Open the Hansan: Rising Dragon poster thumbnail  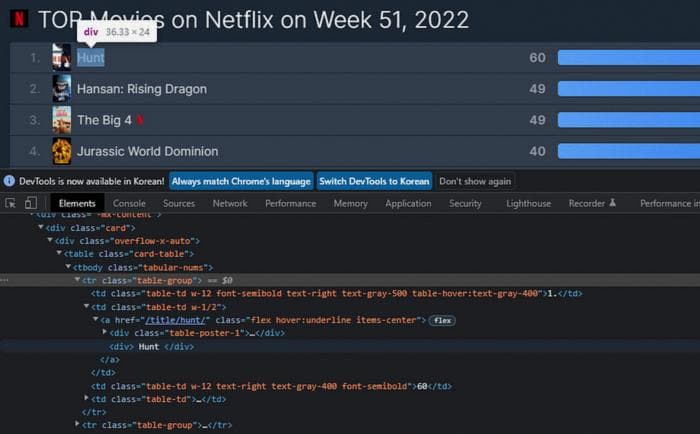pos(62,88)
